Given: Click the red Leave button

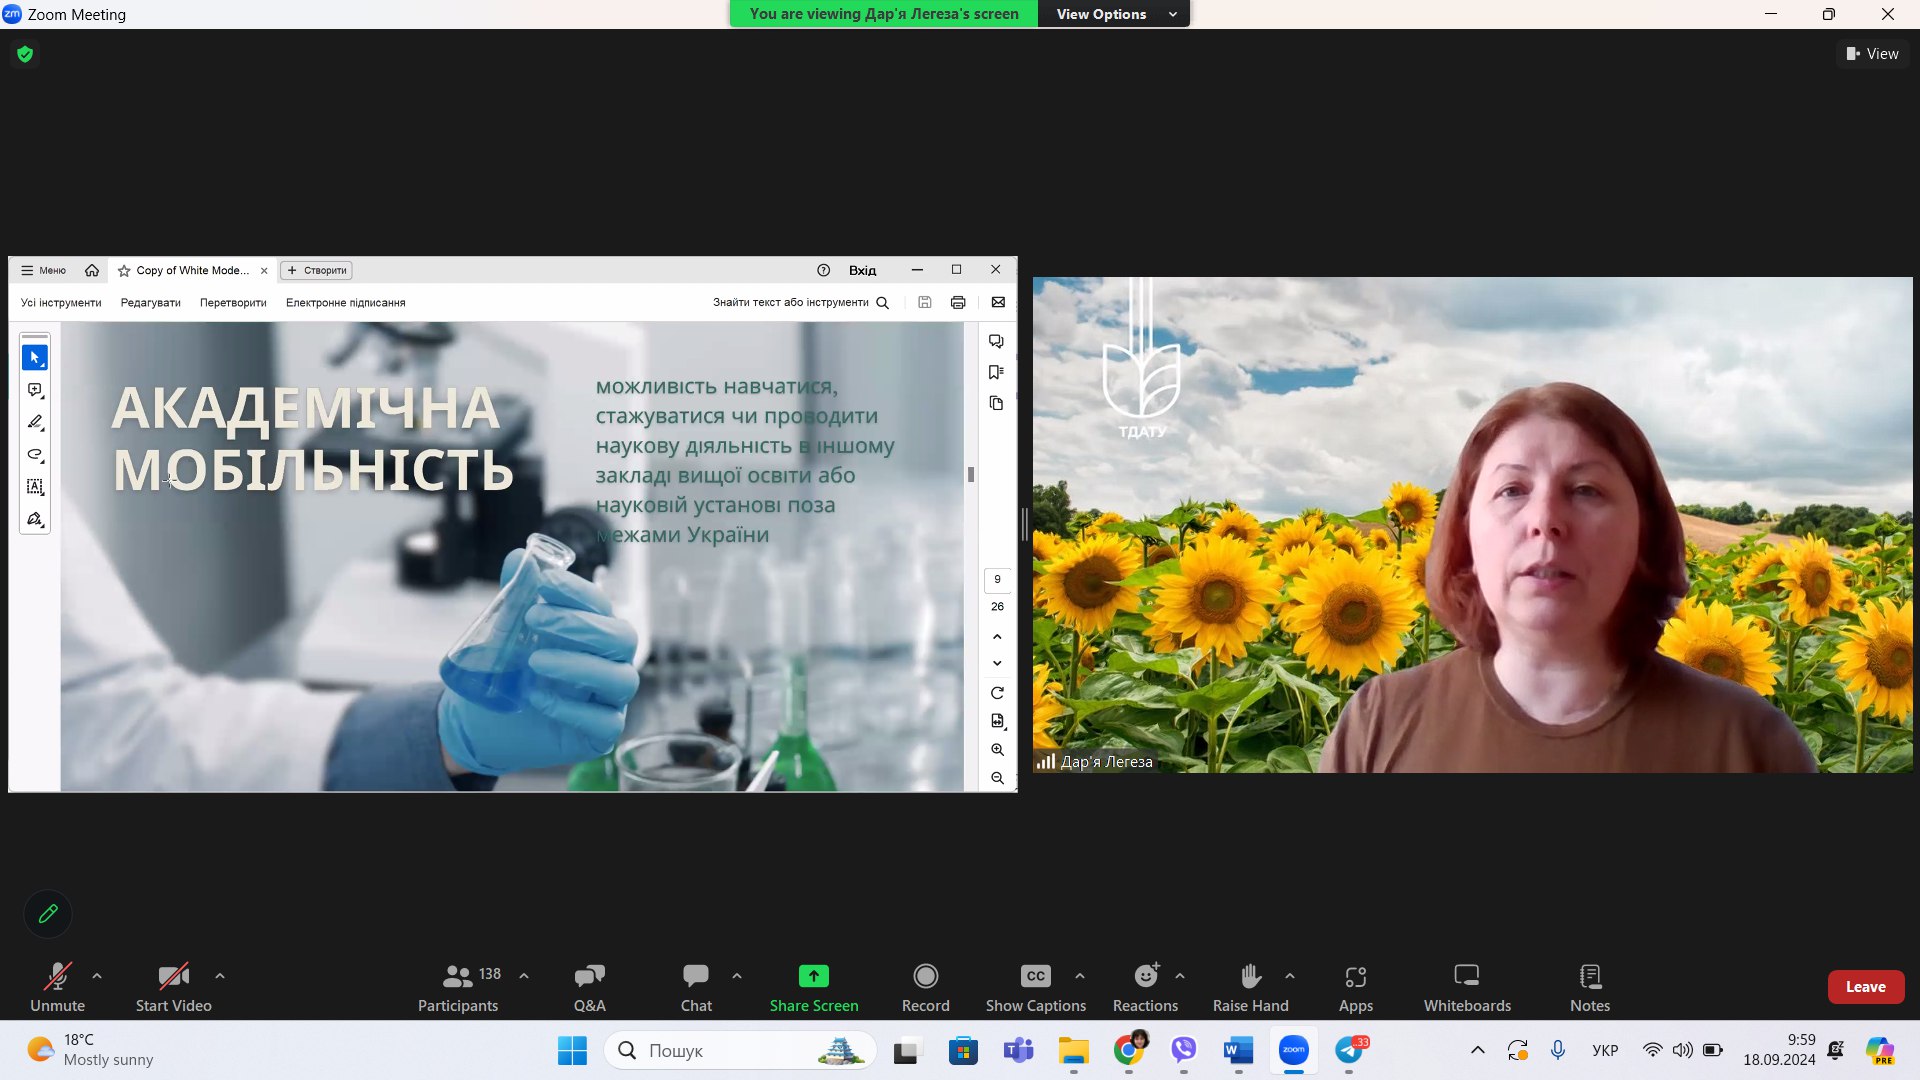Looking at the screenshot, I should pyautogui.click(x=1865, y=986).
